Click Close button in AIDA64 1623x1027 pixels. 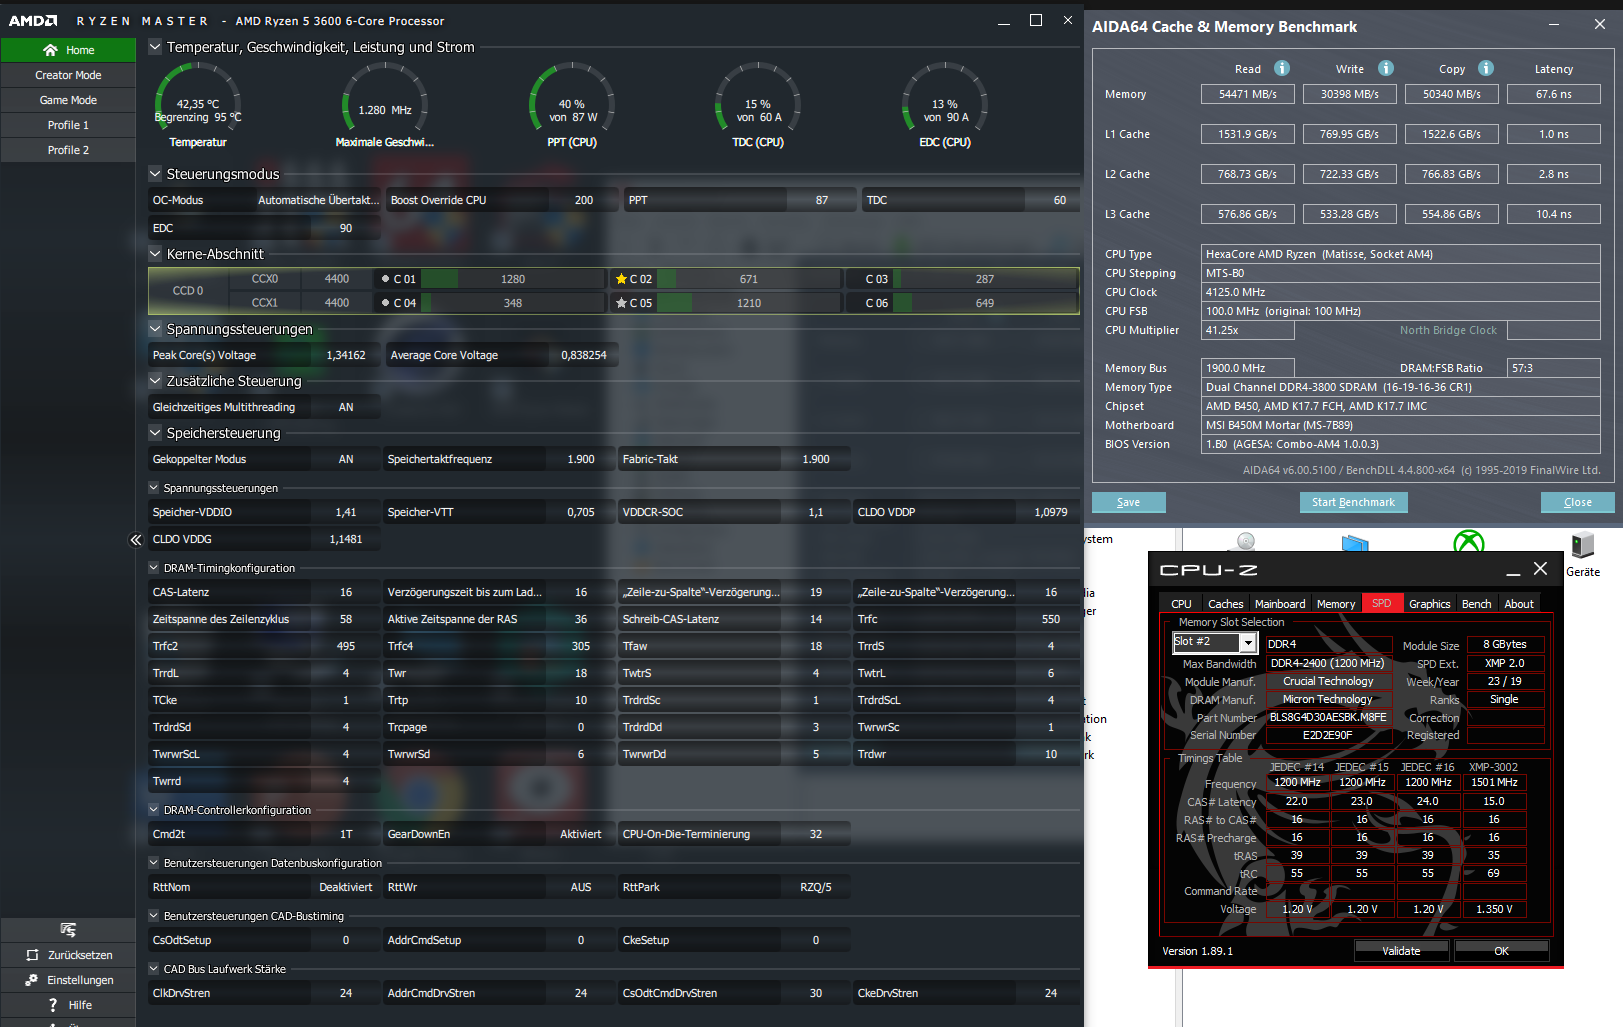coord(1577,502)
